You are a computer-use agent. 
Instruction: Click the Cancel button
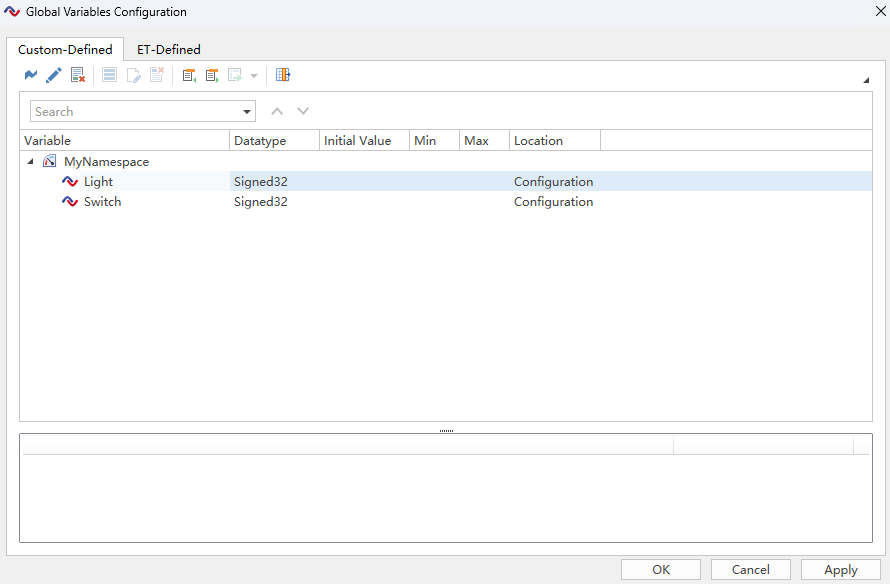pos(750,569)
